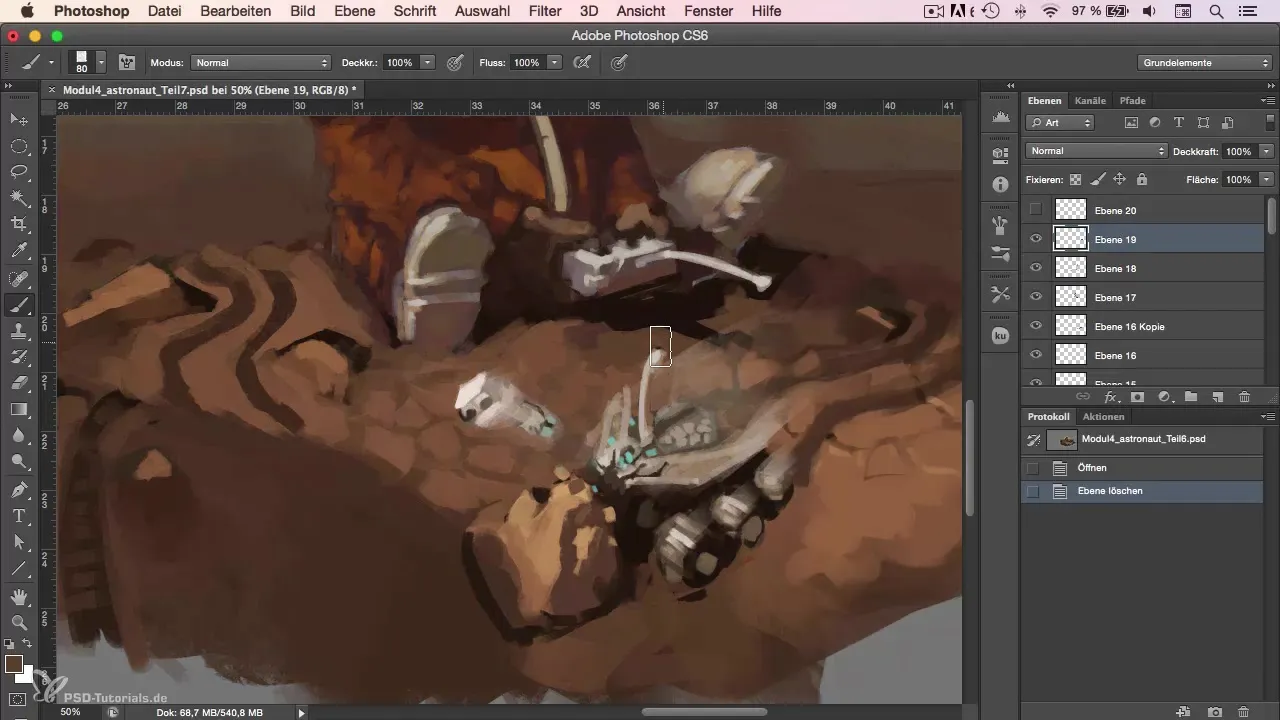Select the Gradient tool

click(x=19, y=409)
